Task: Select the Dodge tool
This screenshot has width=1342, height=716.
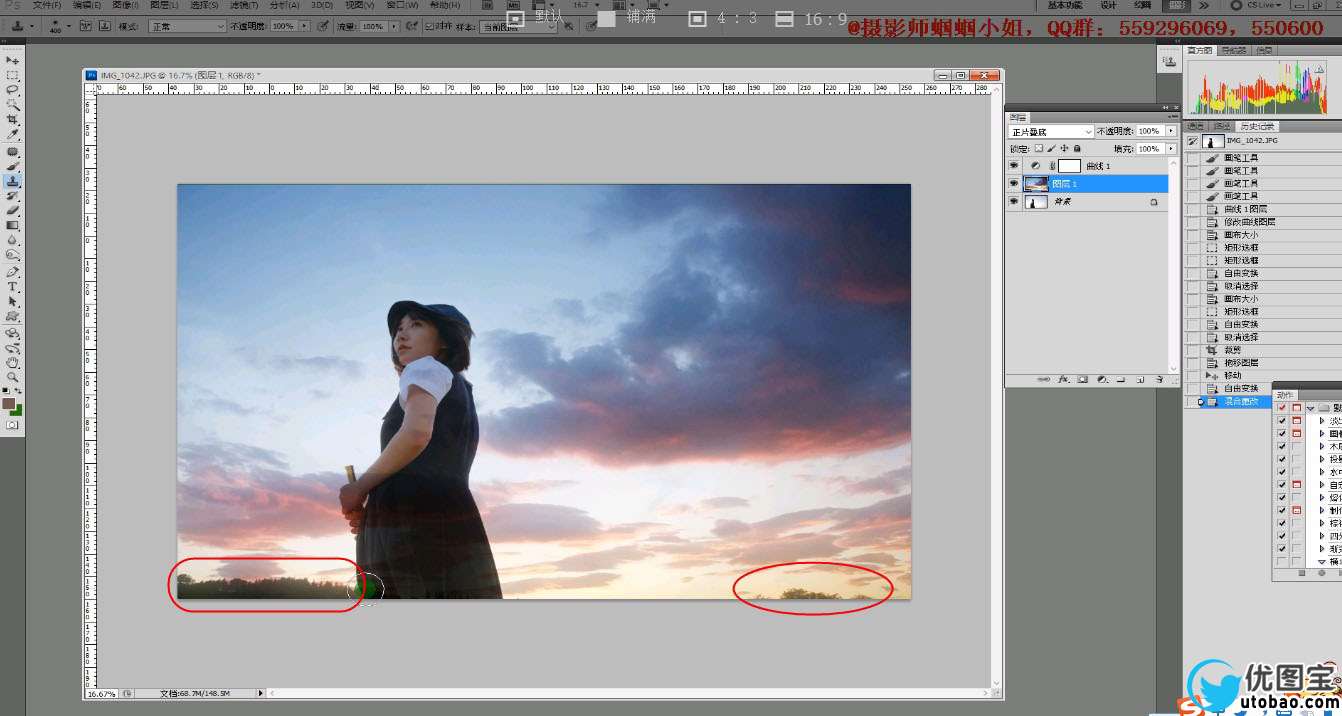Action: coord(13,254)
